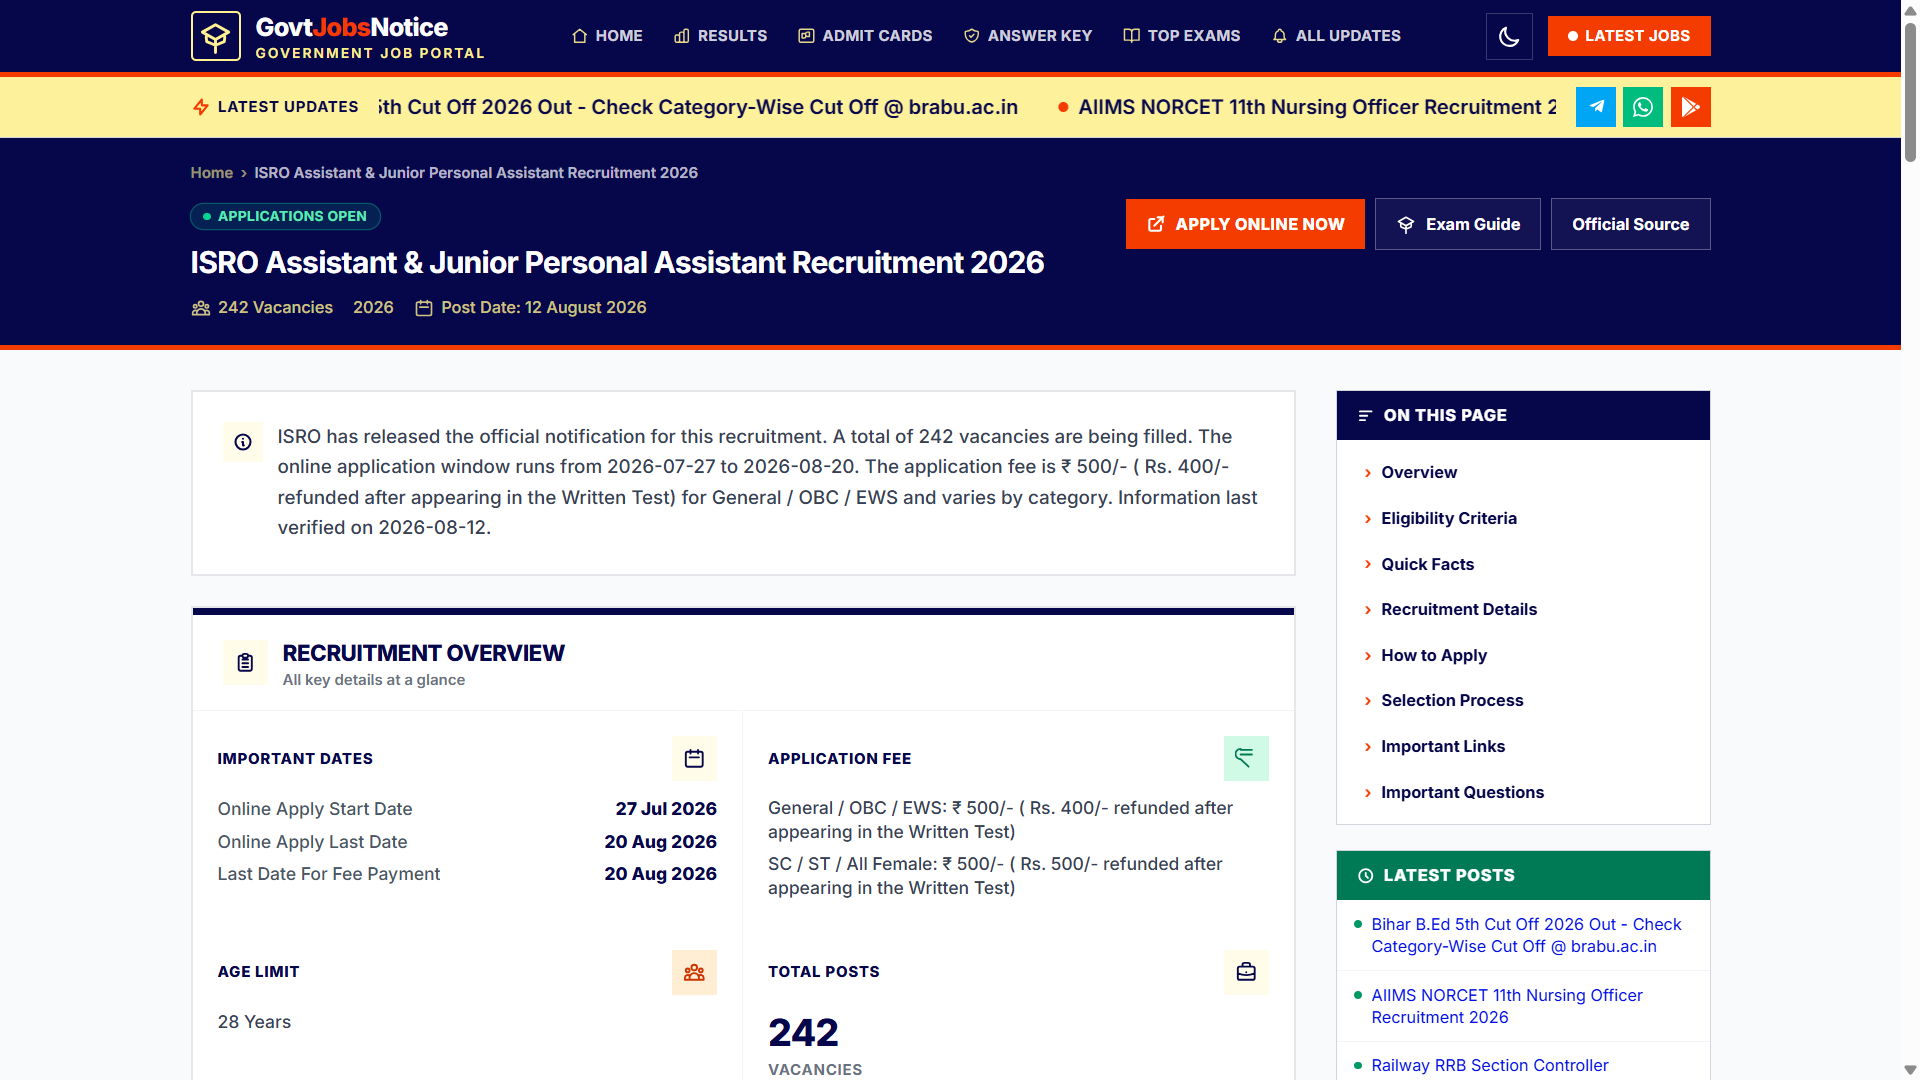Jump to Quick Facts section
1920x1080 pixels.
[x=1427, y=565]
